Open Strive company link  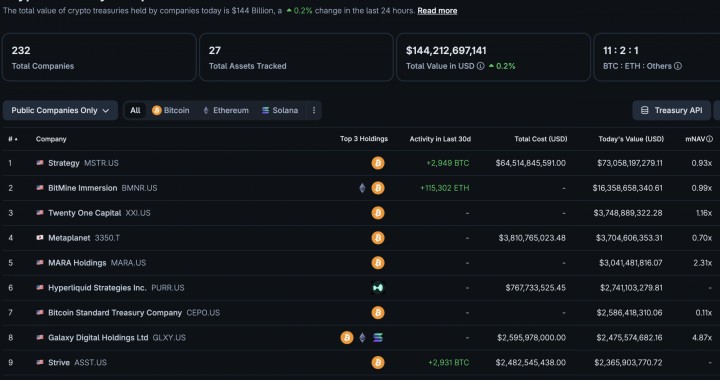[59, 363]
